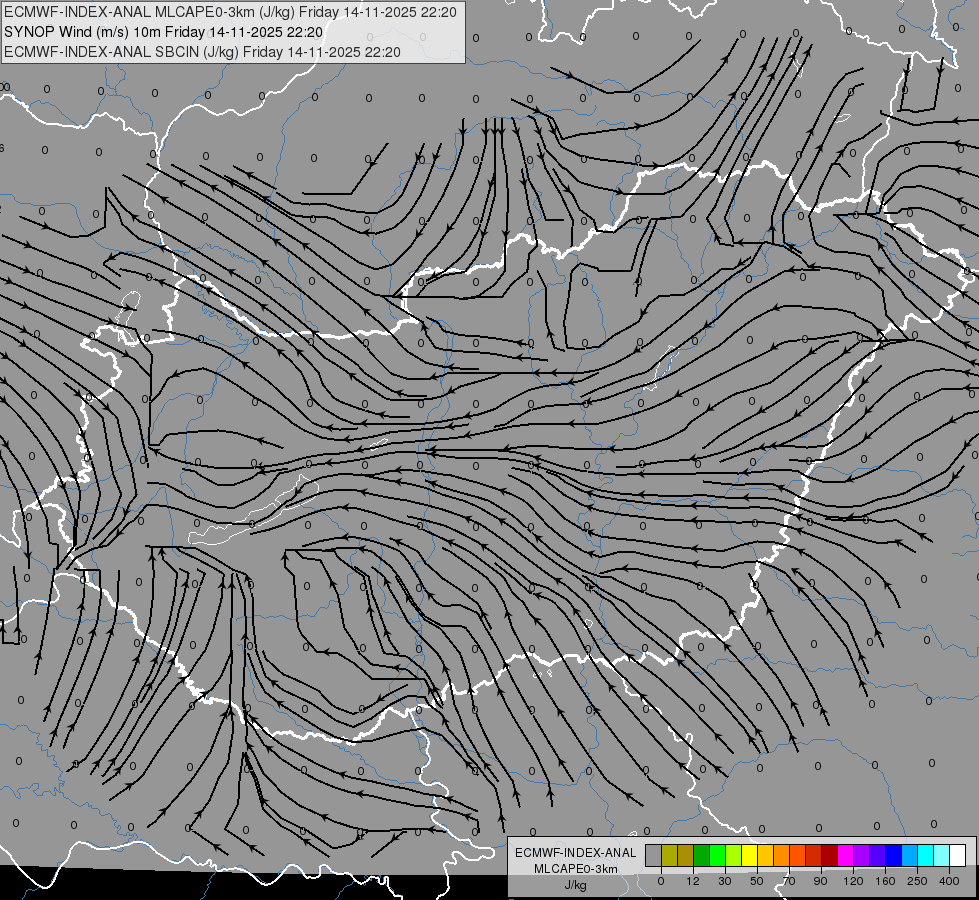Image resolution: width=979 pixels, height=900 pixels.
Task: Click the bright green legend swatch
Action: [717, 855]
